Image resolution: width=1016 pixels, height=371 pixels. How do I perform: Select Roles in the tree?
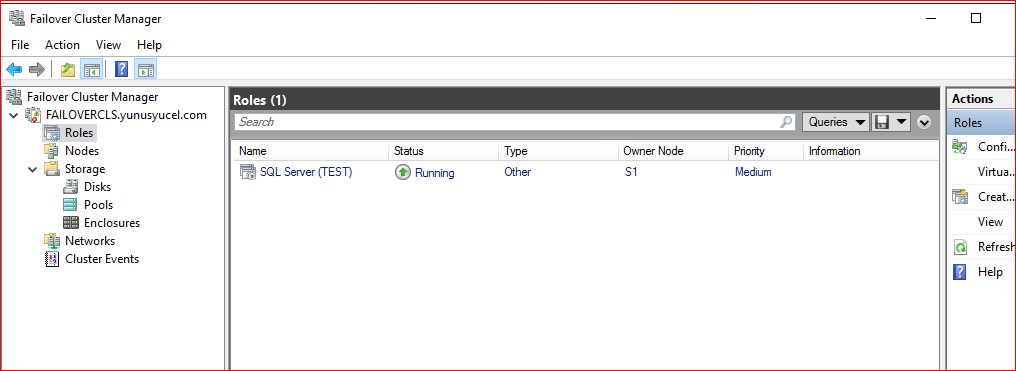click(79, 133)
